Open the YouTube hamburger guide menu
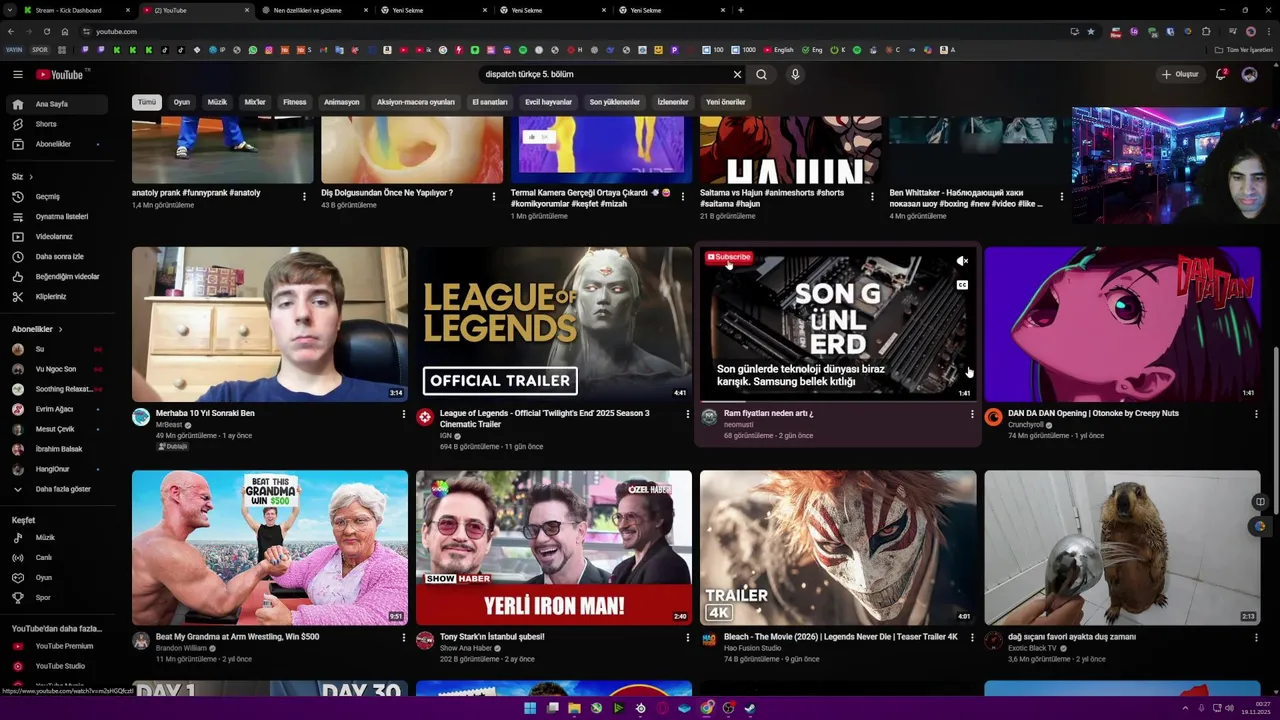The height and width of the screenshot is (720, 1280). tap(17, 74)
